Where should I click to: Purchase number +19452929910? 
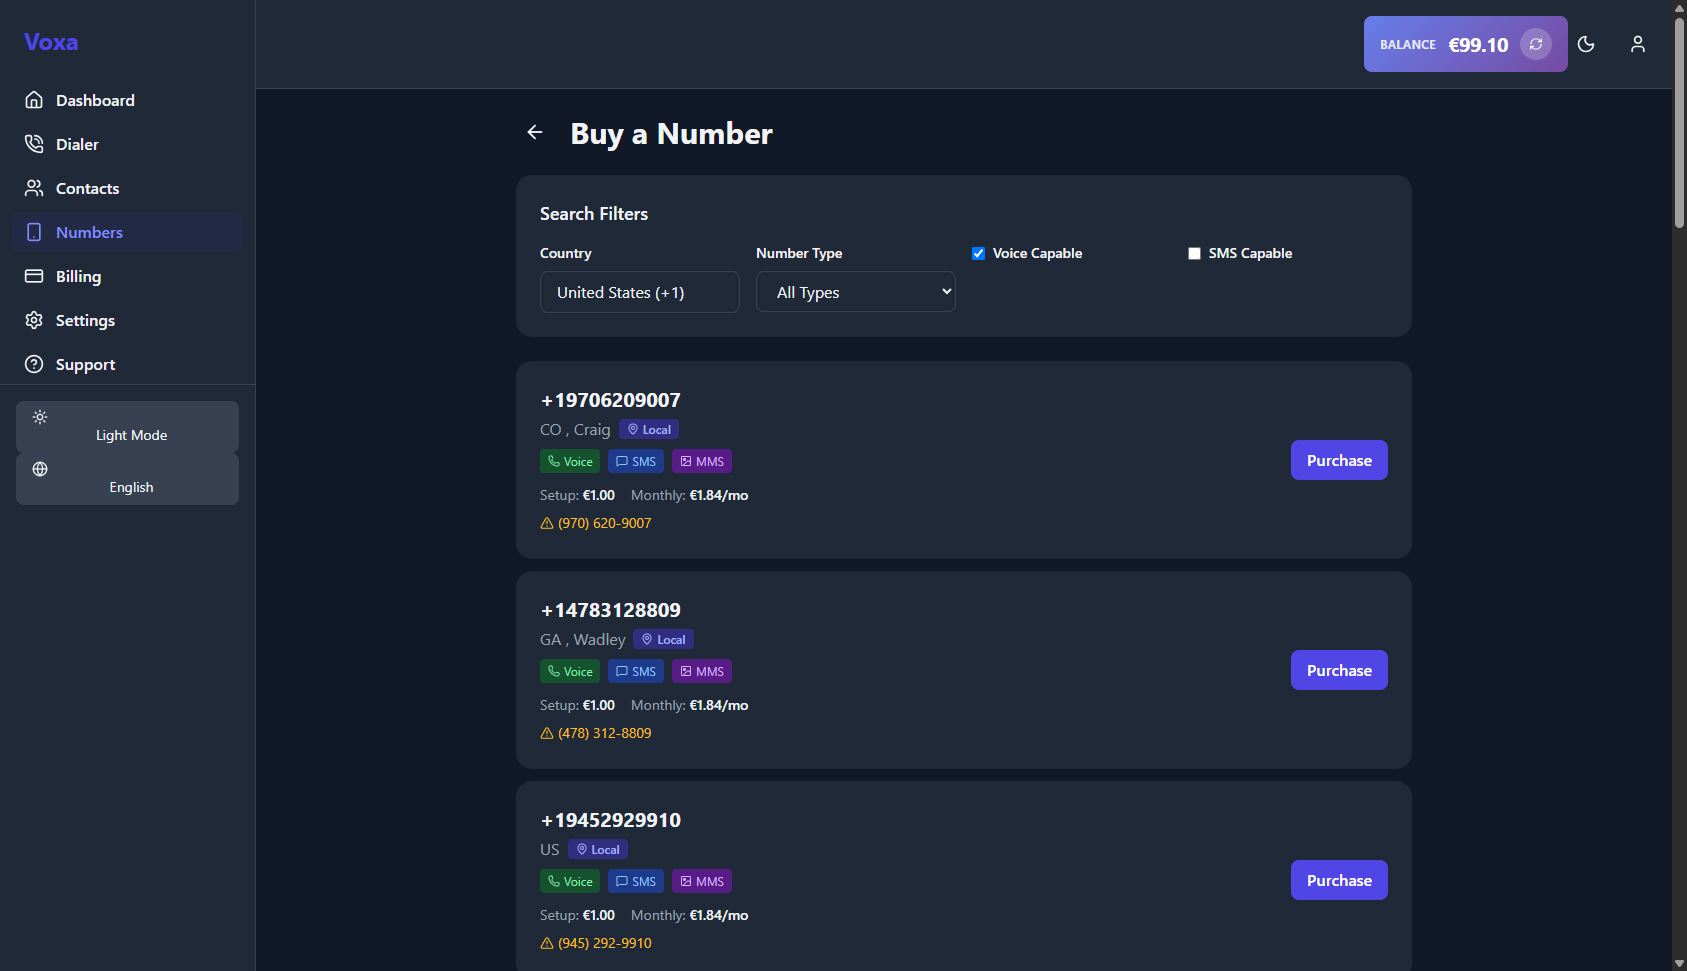1339,880
